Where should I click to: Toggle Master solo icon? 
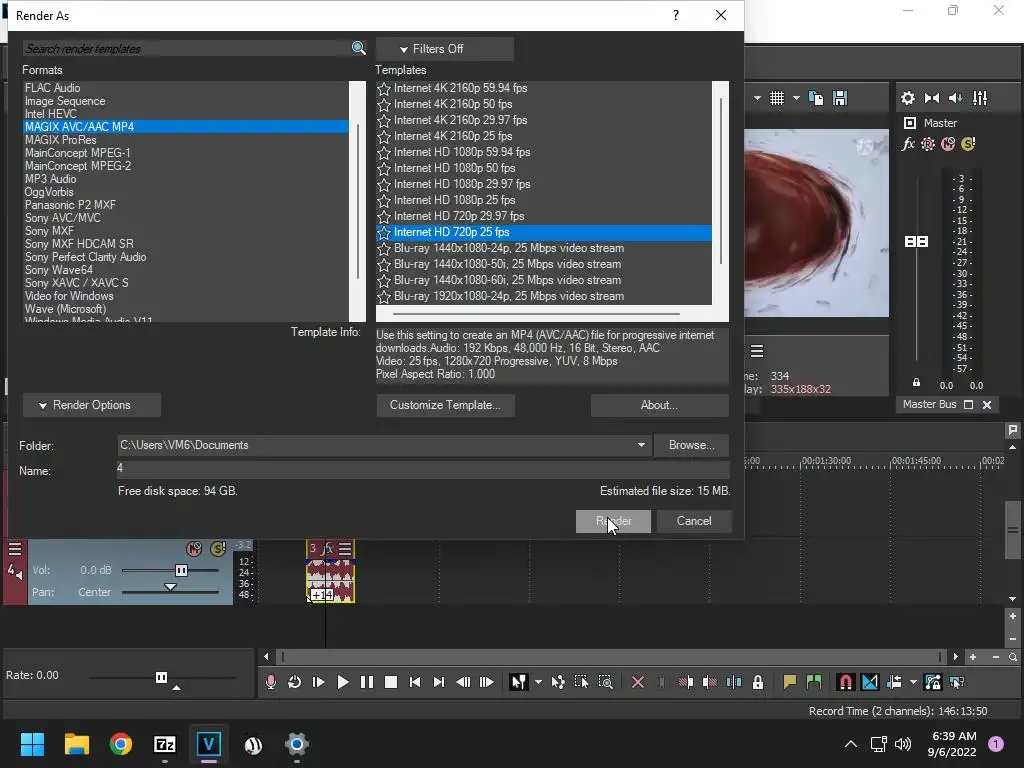968,144
